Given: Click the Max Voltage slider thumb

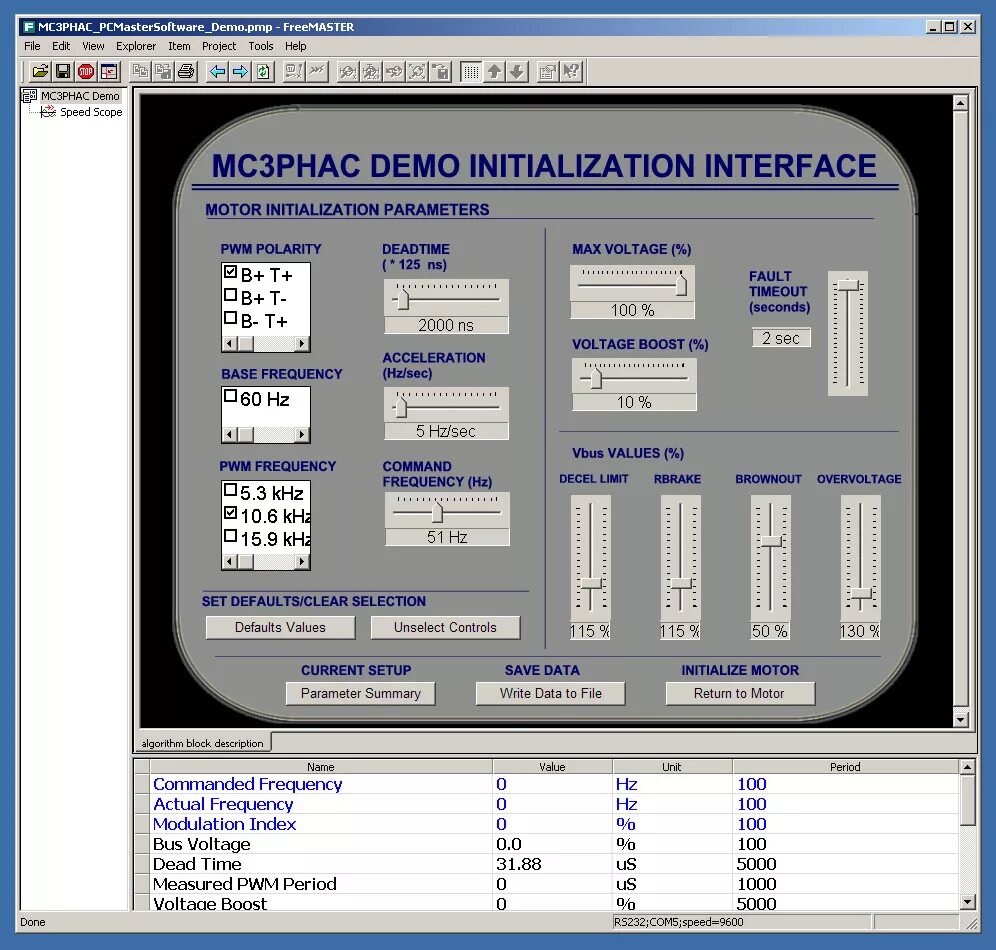Looking at the screenshot, I should (x=681, y=285).
